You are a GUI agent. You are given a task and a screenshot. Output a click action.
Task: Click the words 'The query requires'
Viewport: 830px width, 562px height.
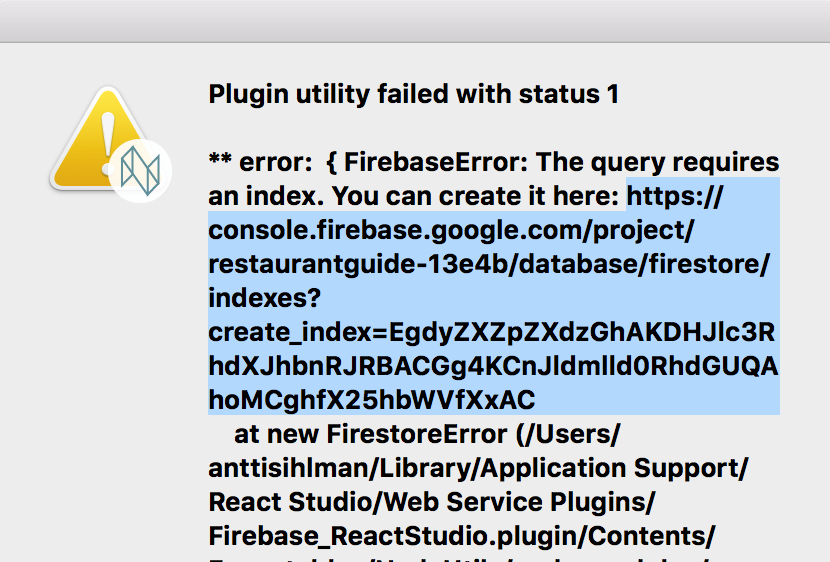pyautogui.click(x=679, y=162)
